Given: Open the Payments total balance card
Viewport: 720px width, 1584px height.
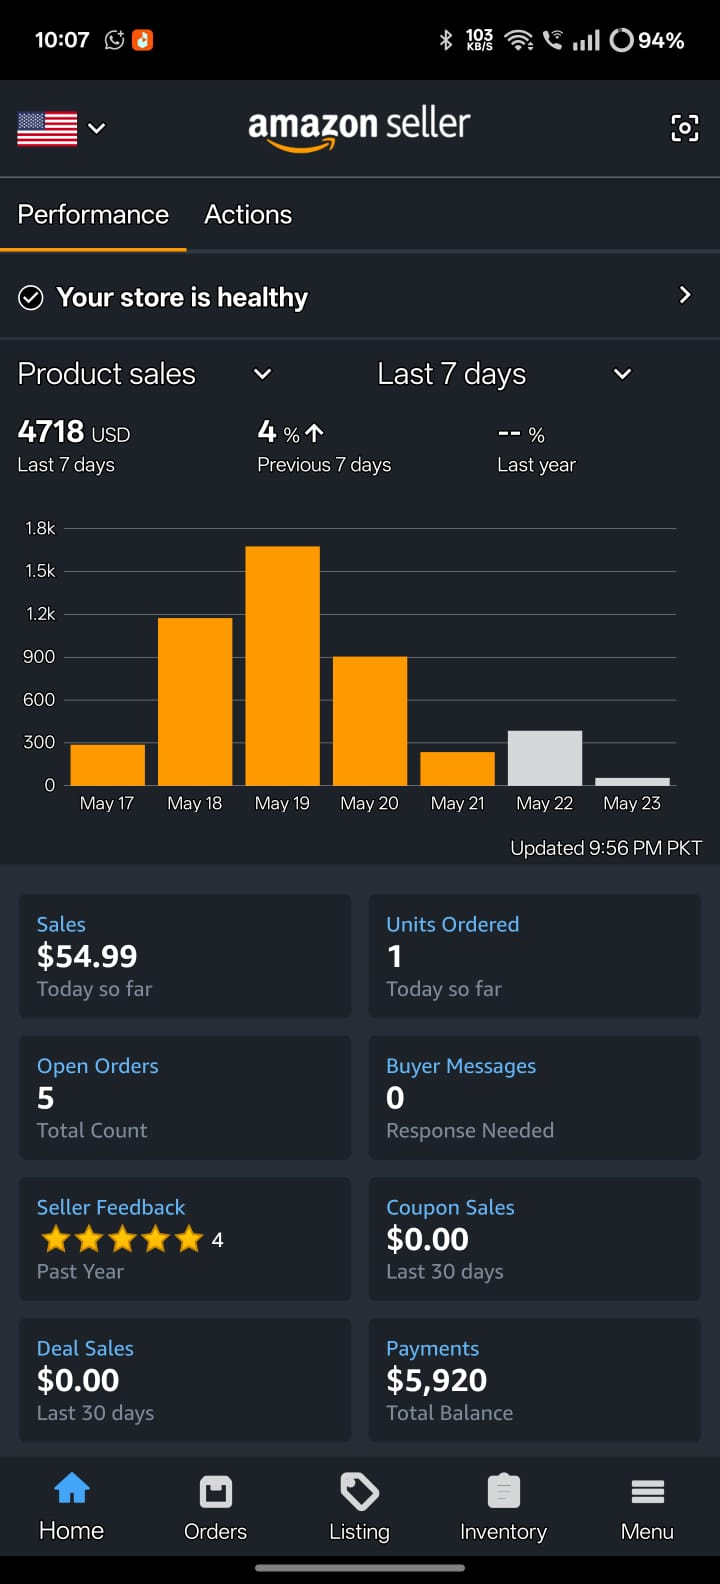Looking at the screenshot, I should [x=534, y=1380].
